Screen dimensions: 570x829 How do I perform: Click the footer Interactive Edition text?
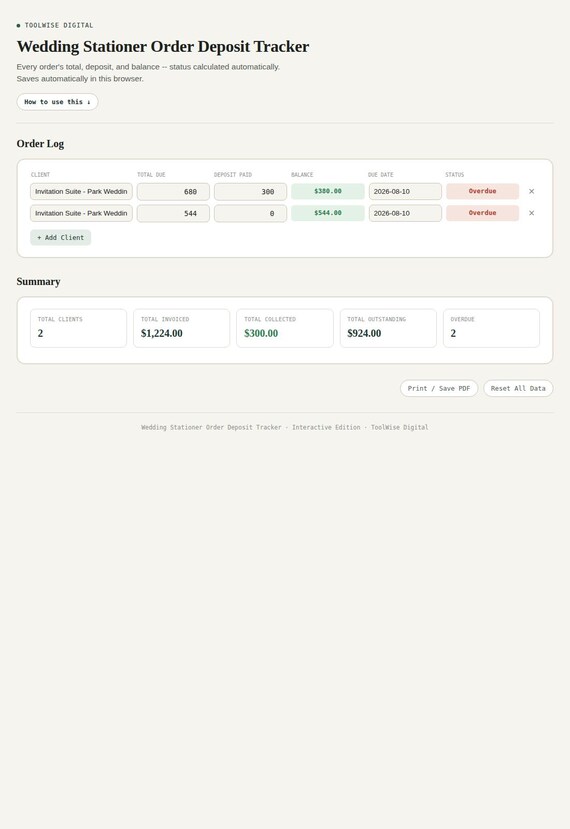tap(326, 427)
